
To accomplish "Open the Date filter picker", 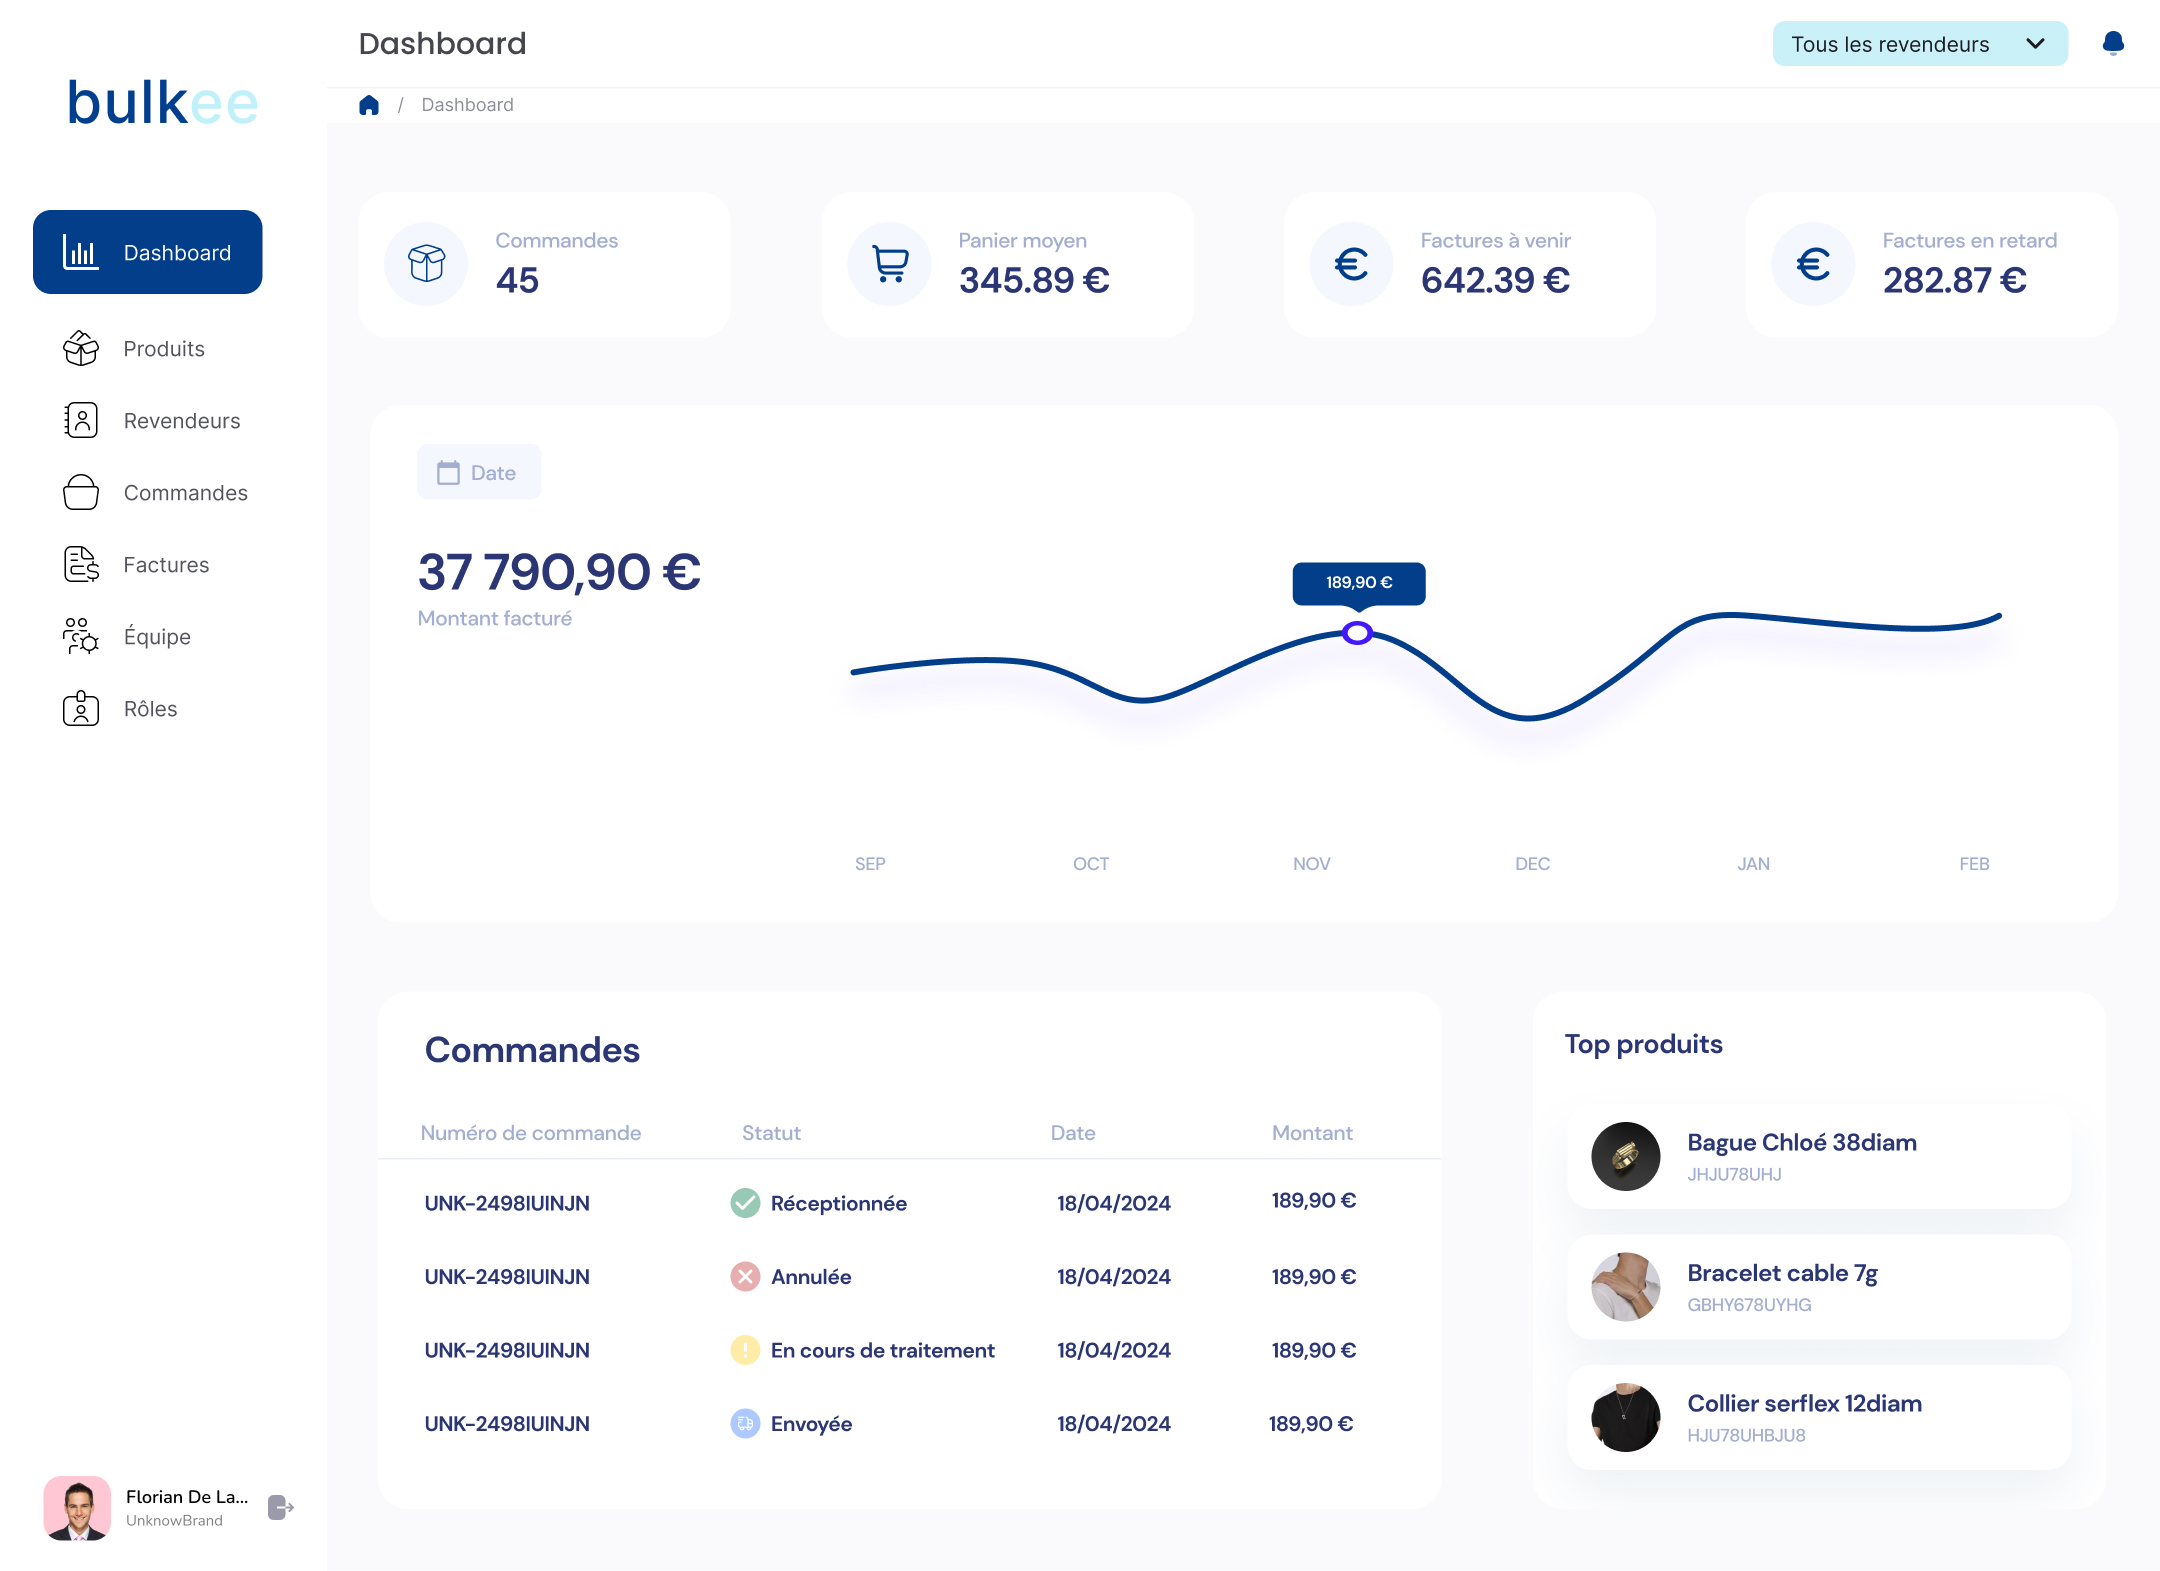I will 479,472.
